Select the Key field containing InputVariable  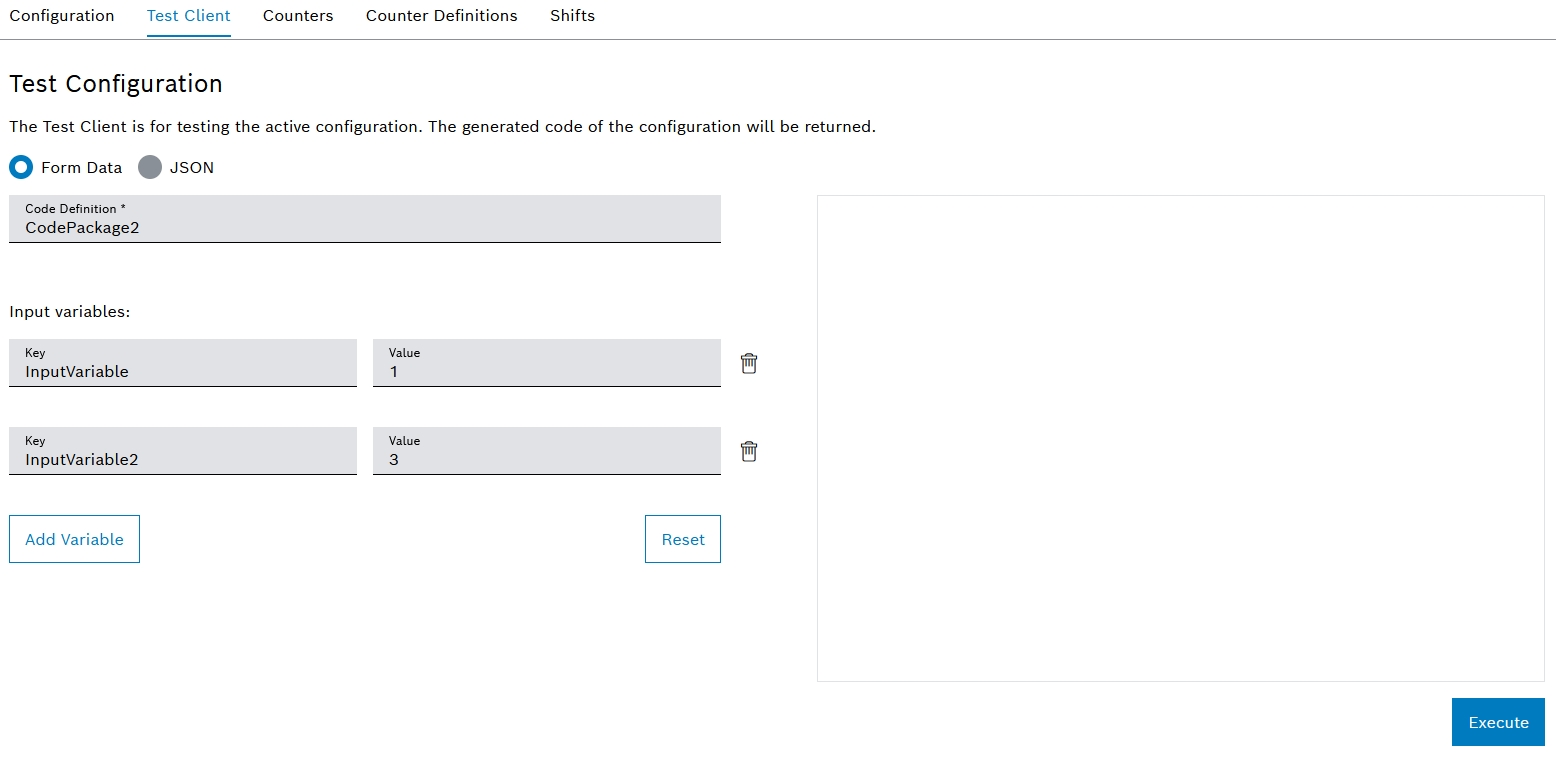[x=182, y=363]
